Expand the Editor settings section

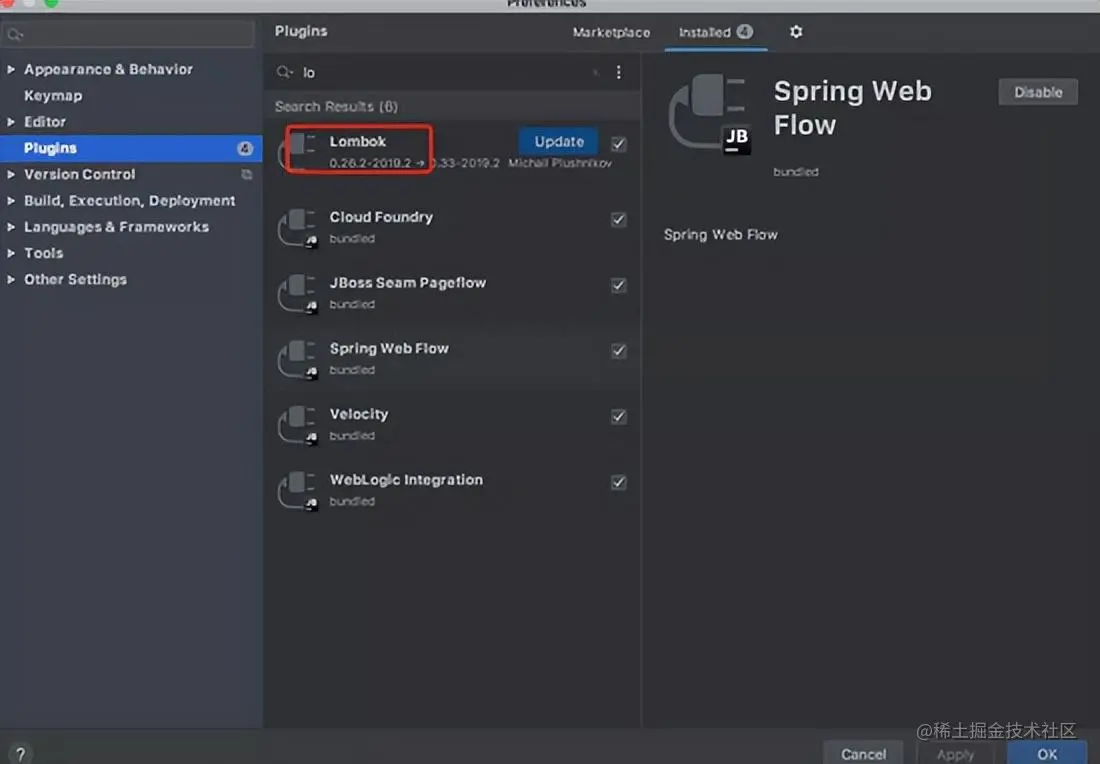tap(11, 122)
